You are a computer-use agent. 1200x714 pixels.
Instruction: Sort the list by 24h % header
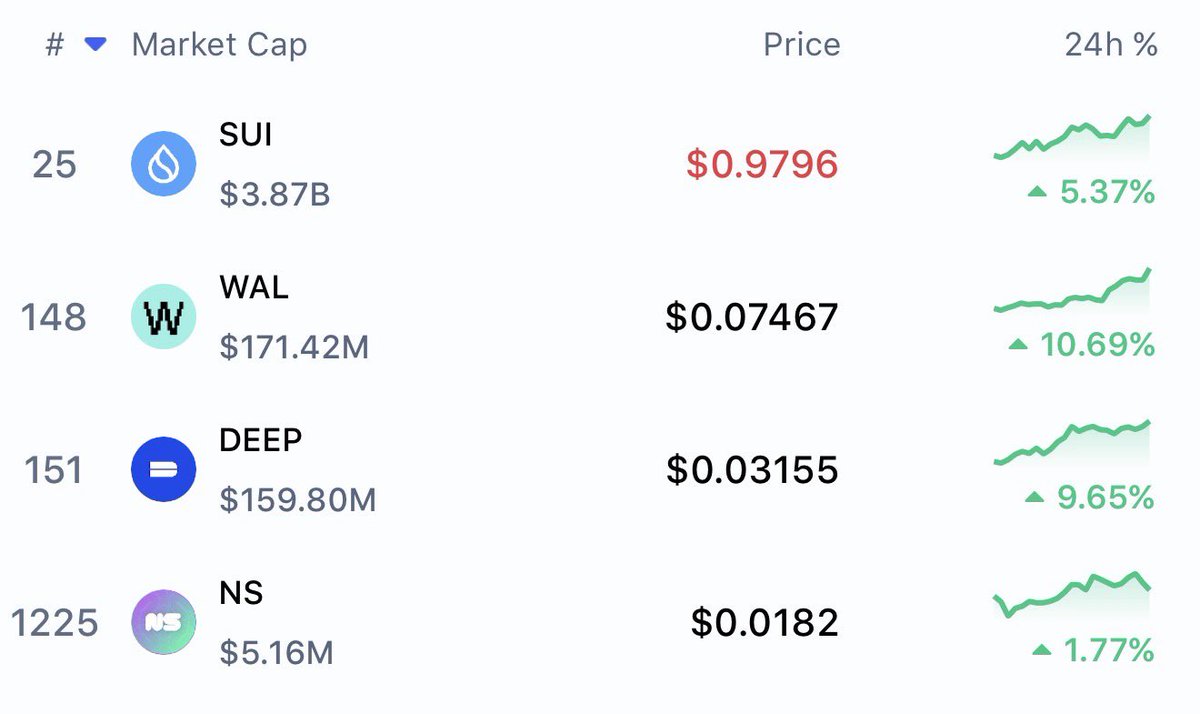pos(1110,45)
